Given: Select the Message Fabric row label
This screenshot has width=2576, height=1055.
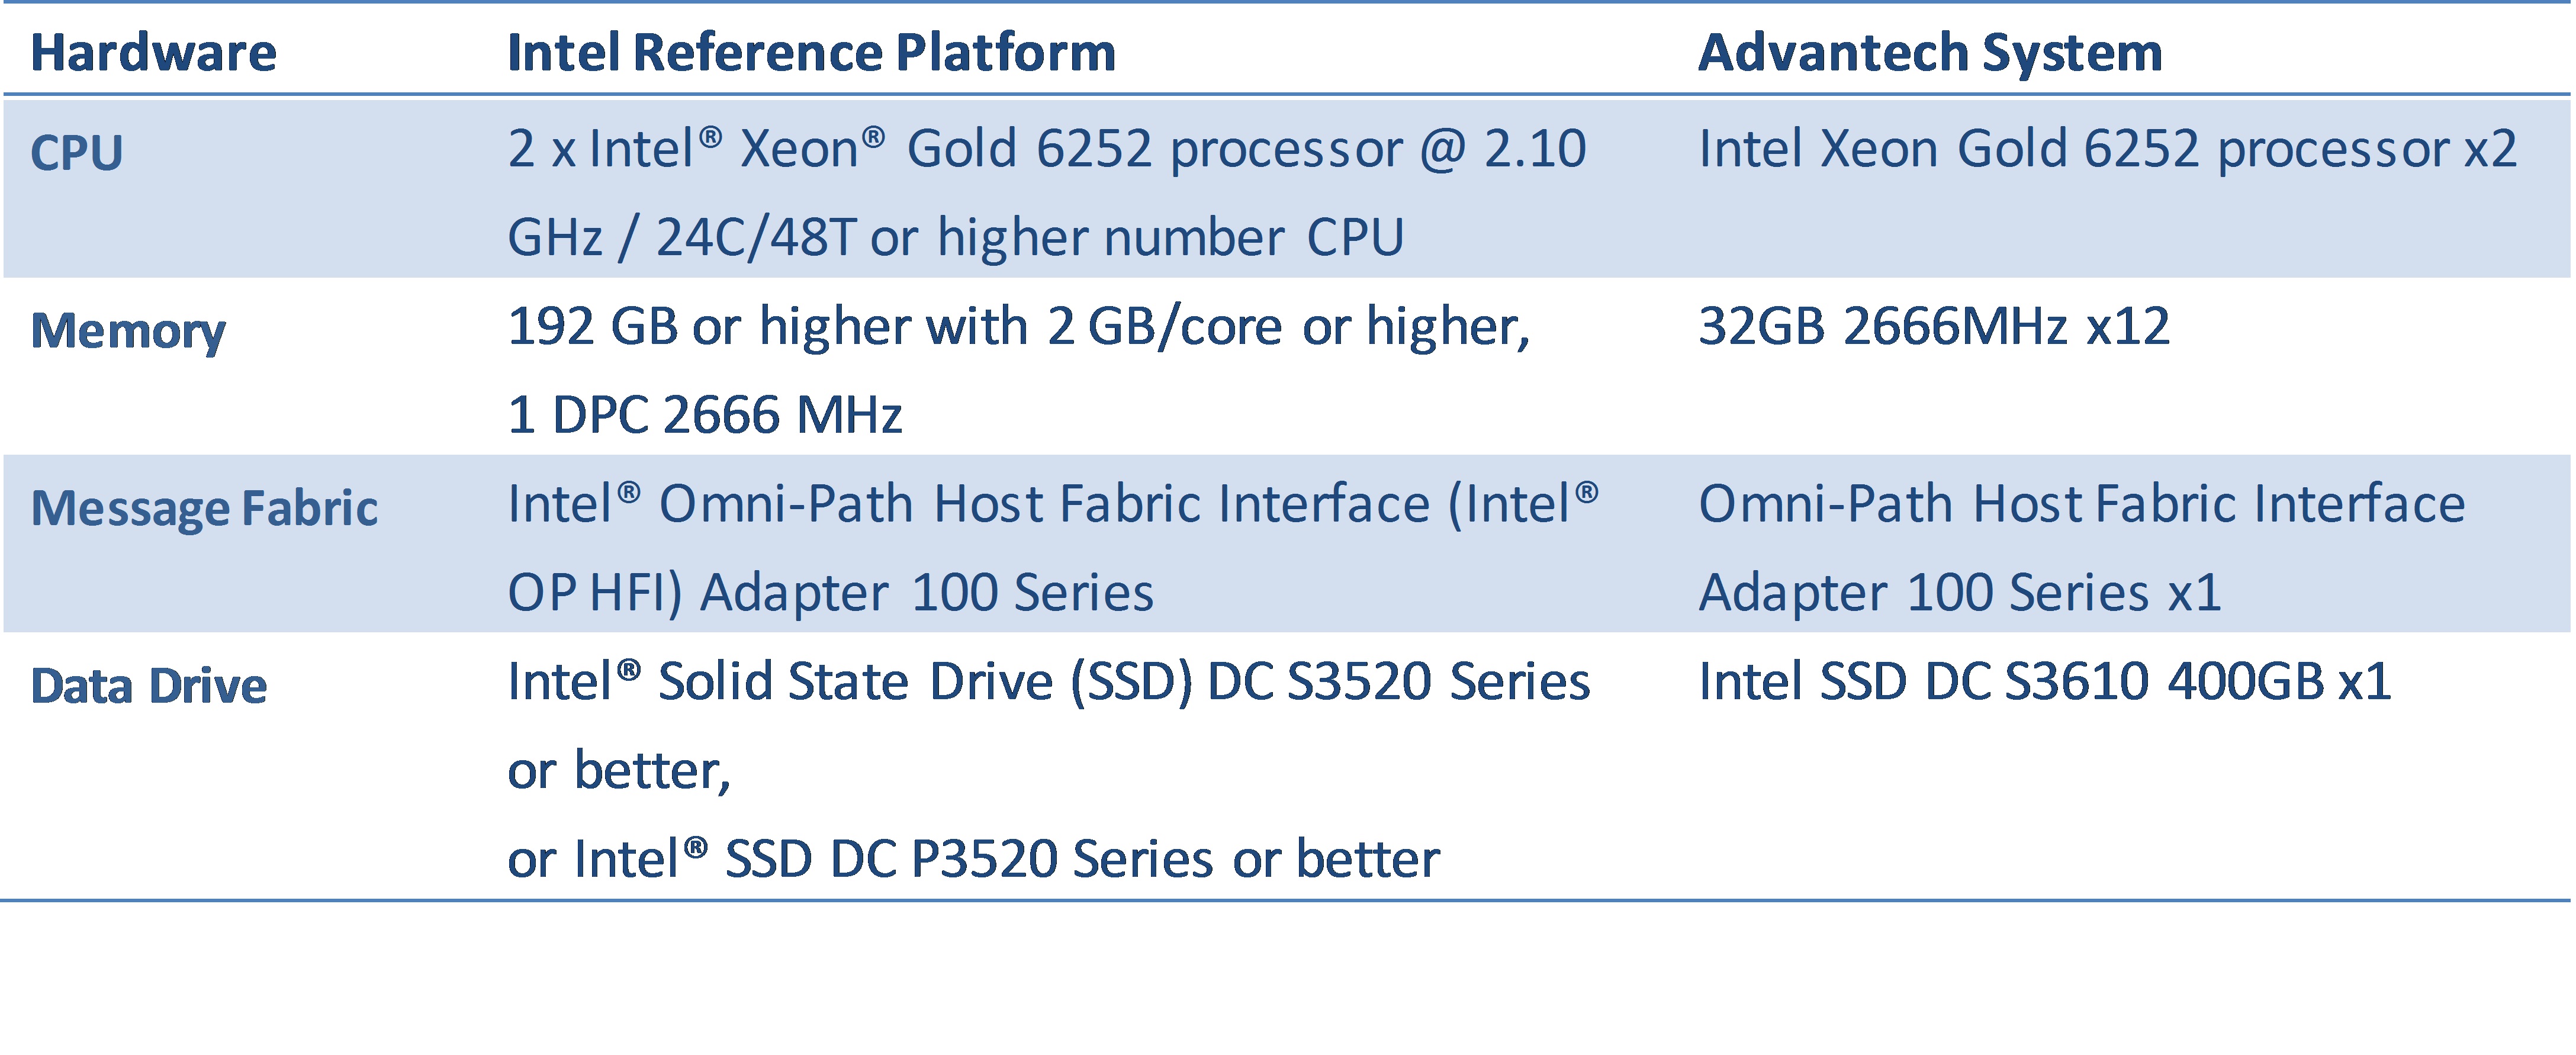Looking at the screenshot, I should point(204,508).
